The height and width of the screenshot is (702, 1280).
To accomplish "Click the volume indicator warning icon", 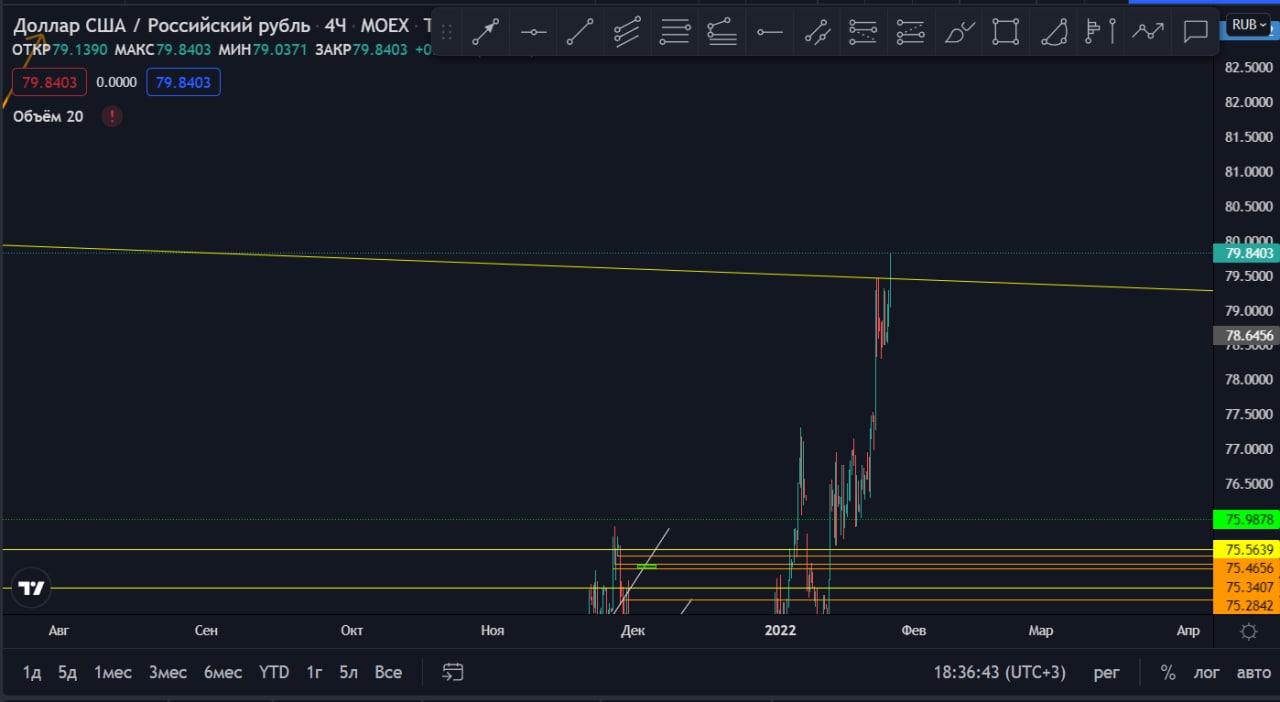I will [112, 116].
